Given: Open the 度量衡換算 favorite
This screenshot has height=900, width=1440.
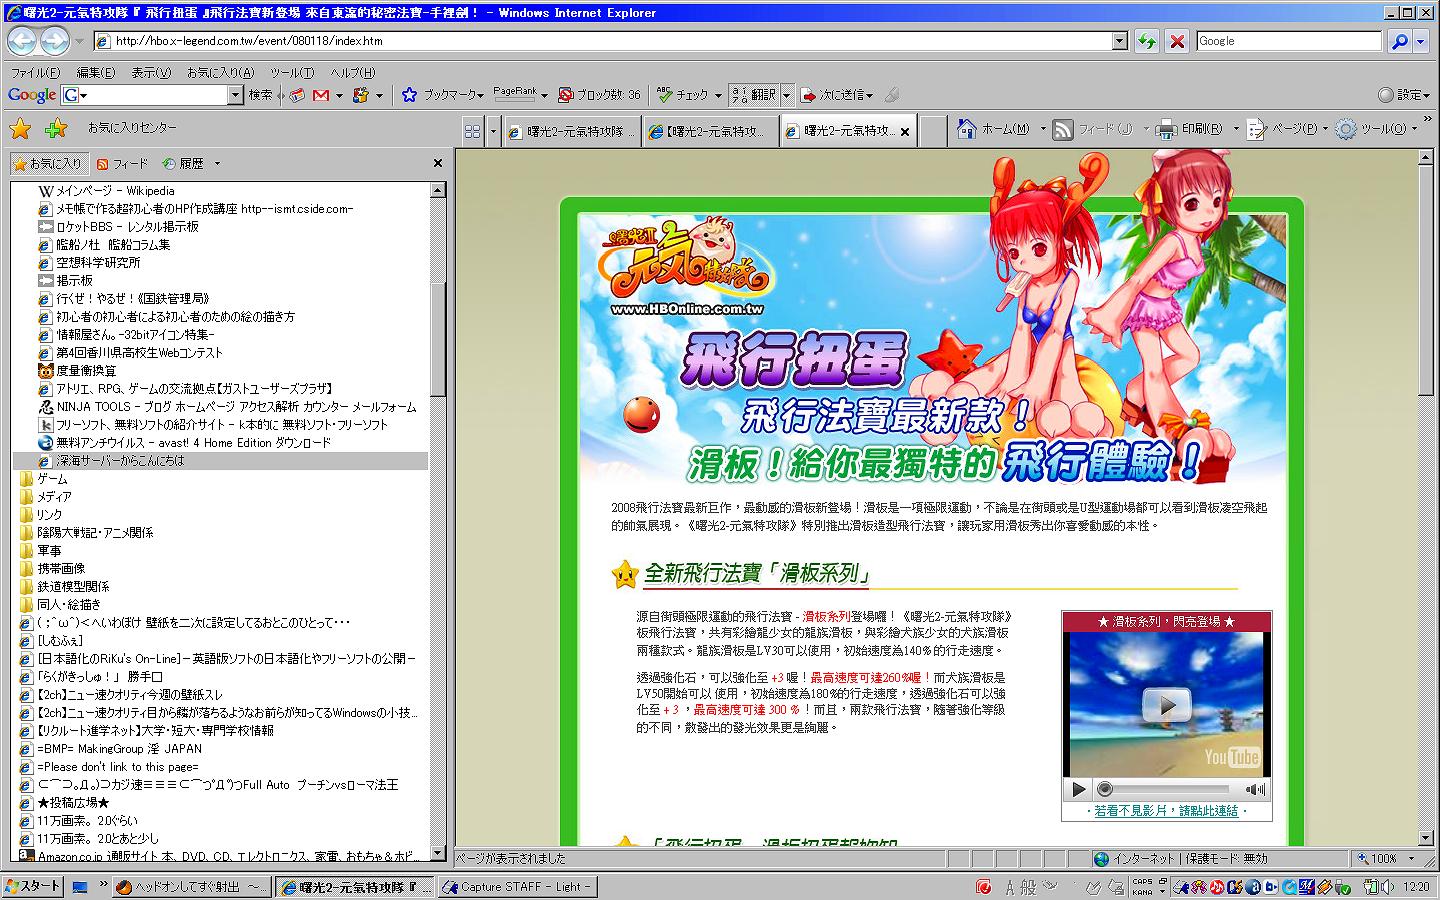Looking at the screenshot, I should (76, 371).
